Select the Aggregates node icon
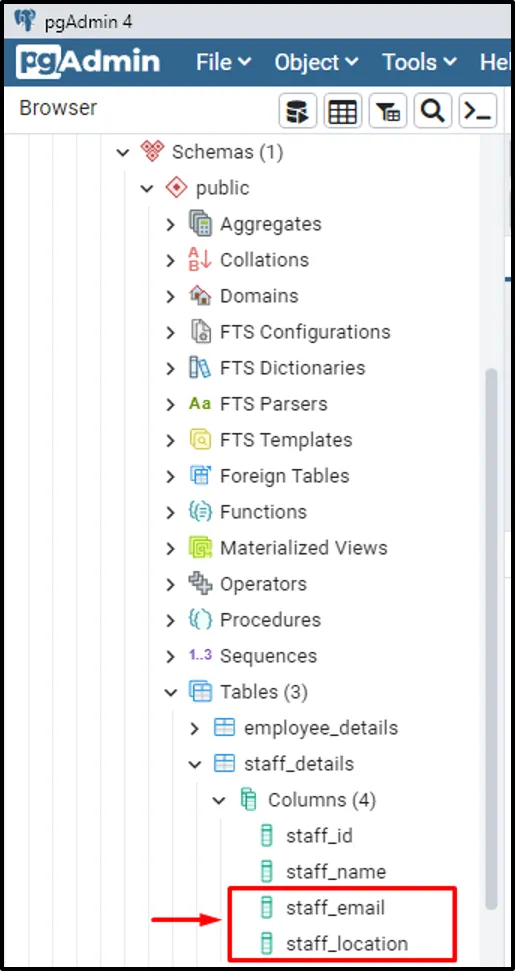The image size is (516, 972). coord(200,224)
